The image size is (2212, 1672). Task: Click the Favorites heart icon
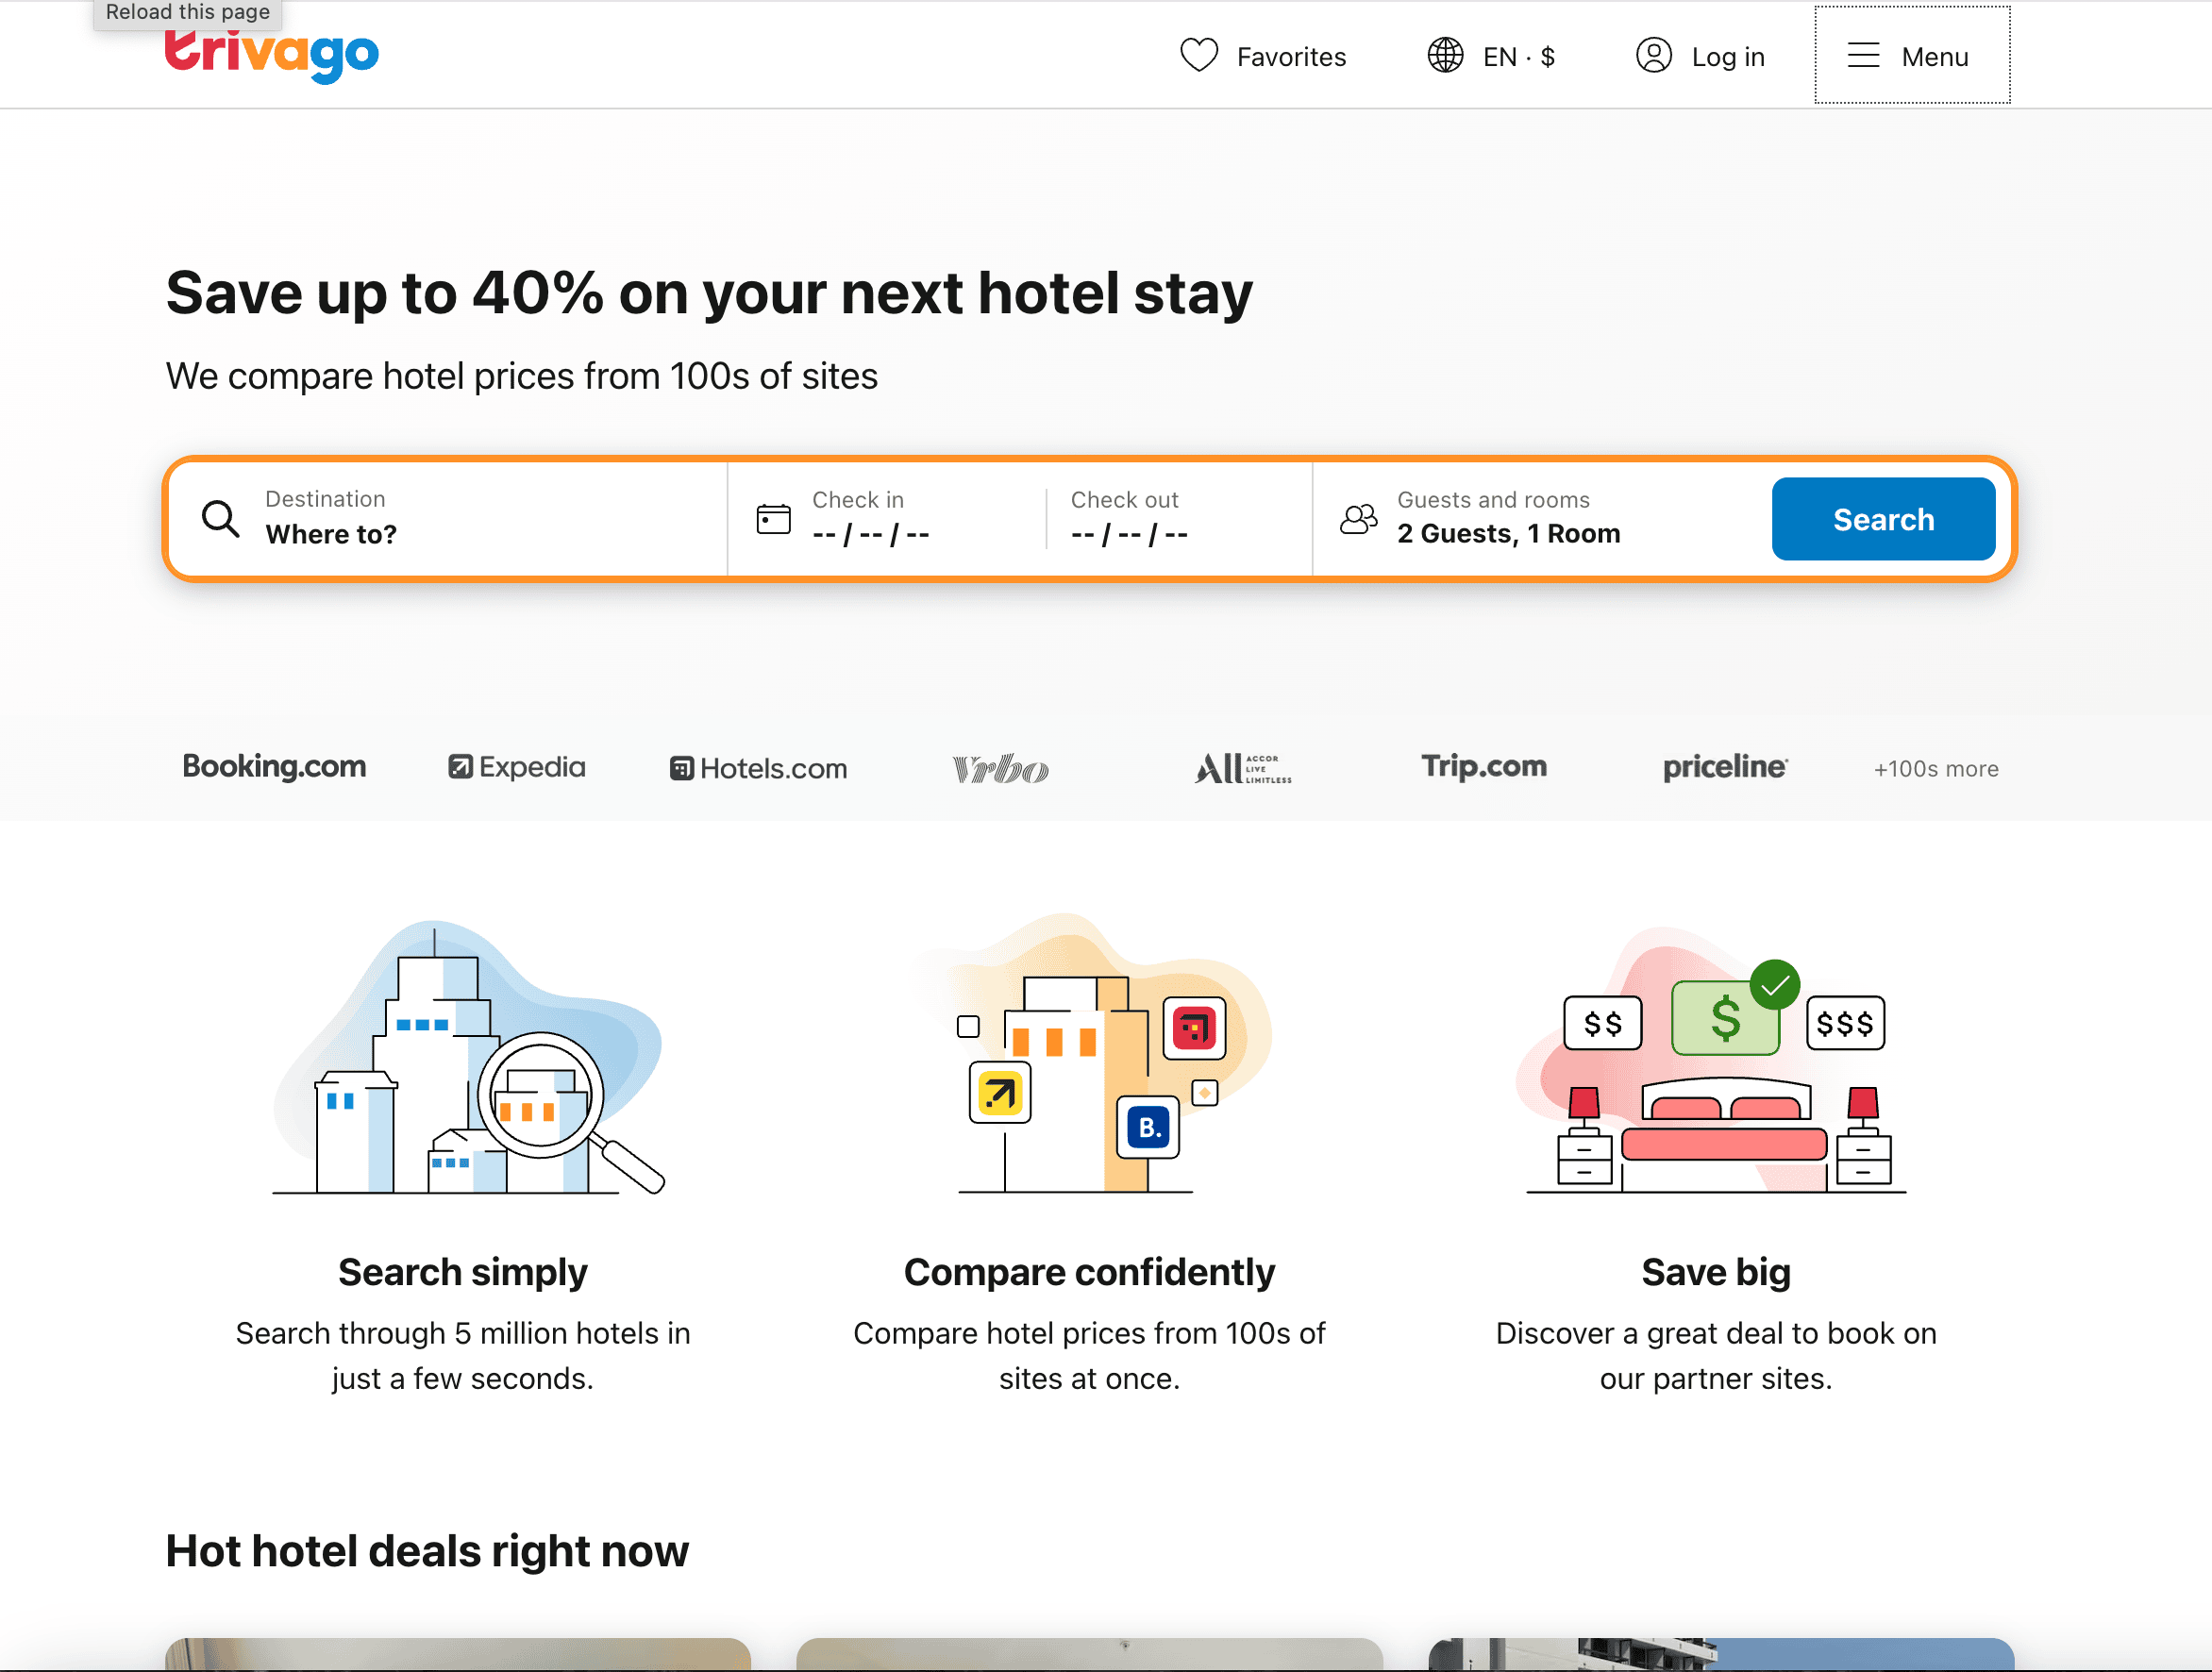1198,55
